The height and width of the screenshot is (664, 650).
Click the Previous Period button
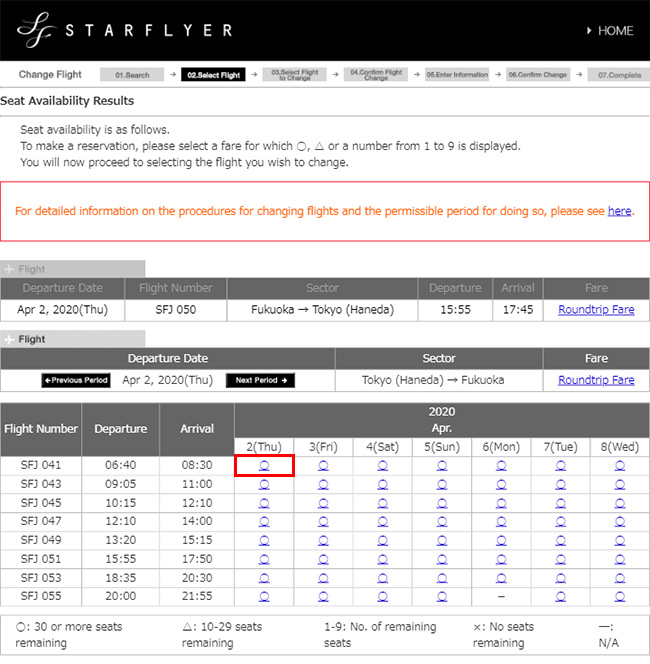[76, 380]
